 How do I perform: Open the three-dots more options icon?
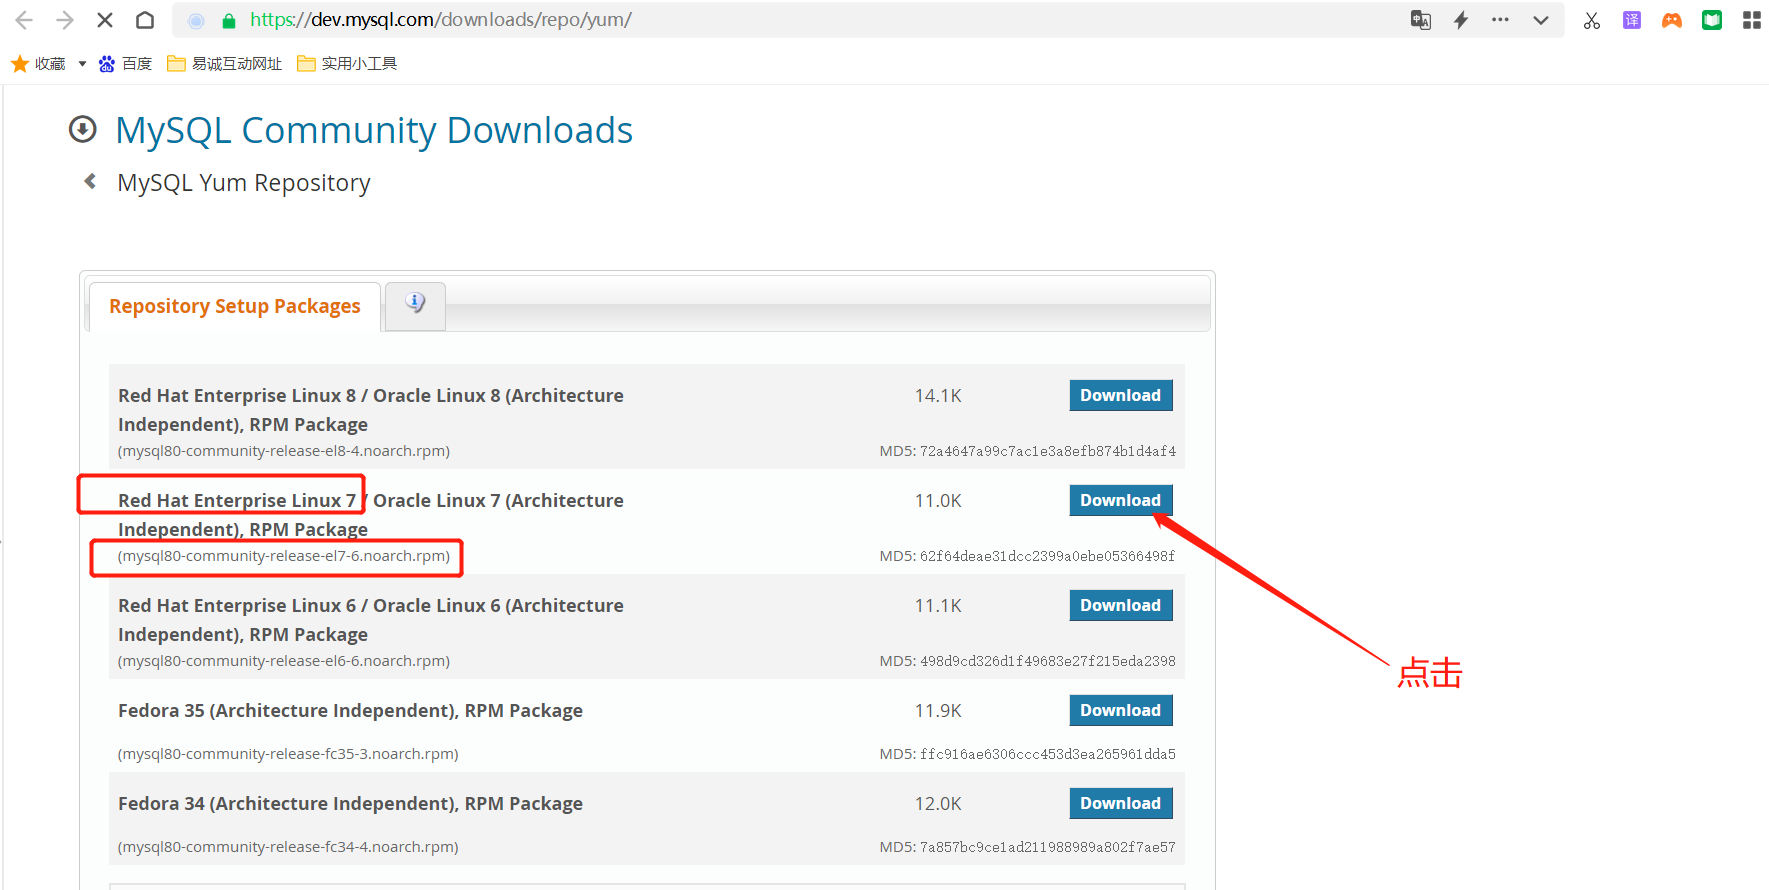click(1500, 20)
